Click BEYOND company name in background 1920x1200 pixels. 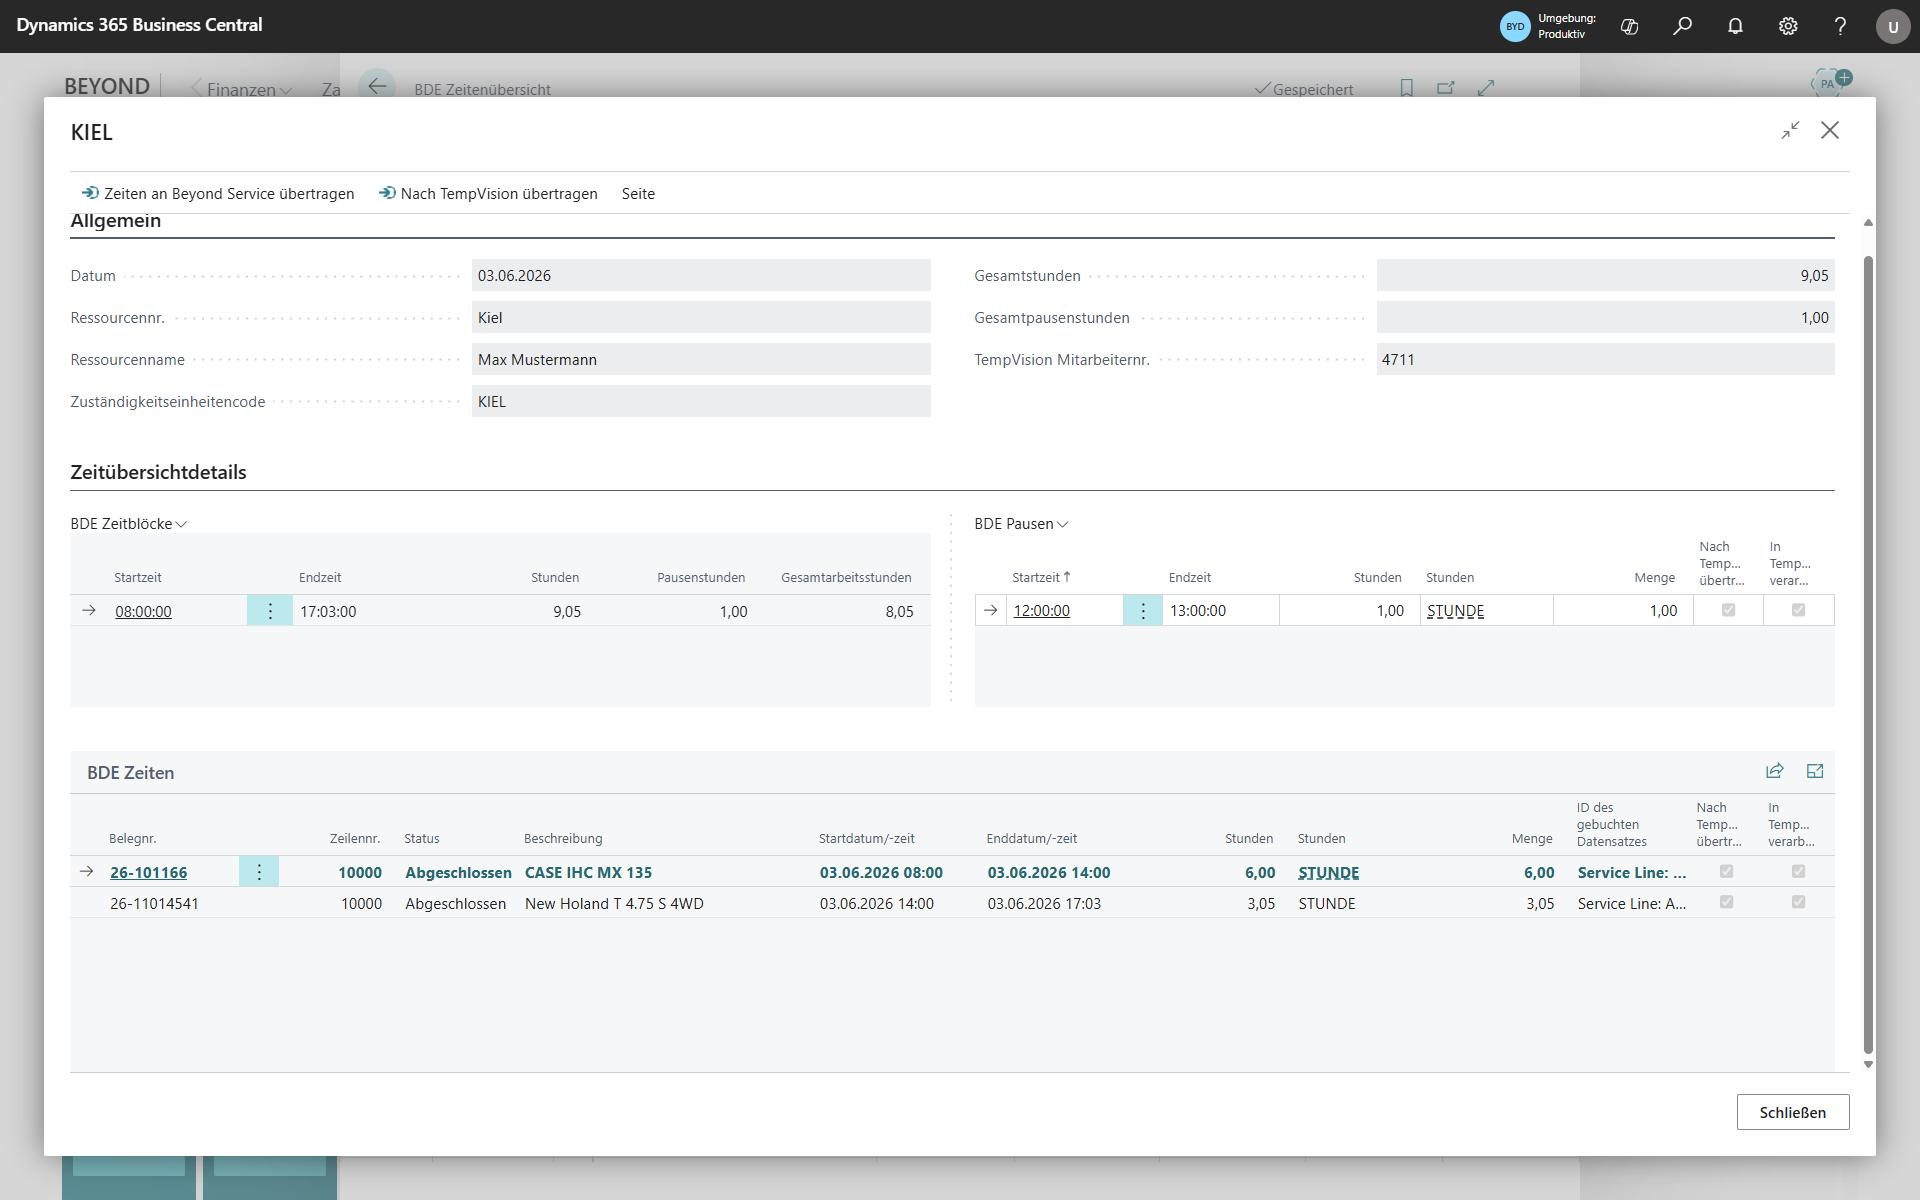coord(107,86)
